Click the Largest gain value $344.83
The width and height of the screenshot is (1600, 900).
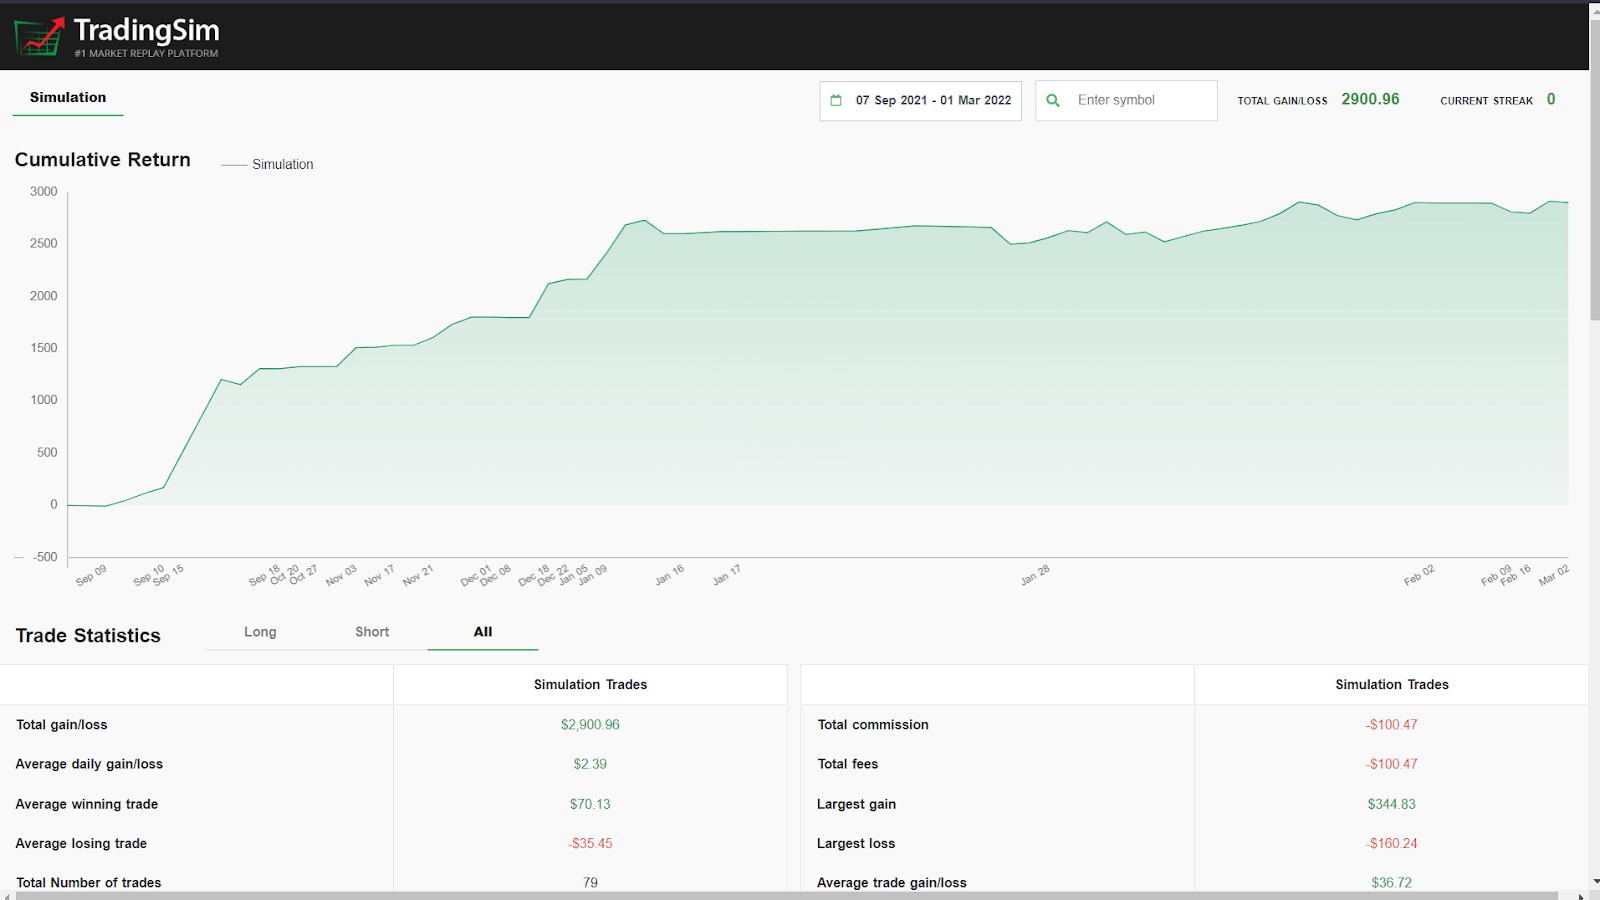click(x=1391, y=803)
